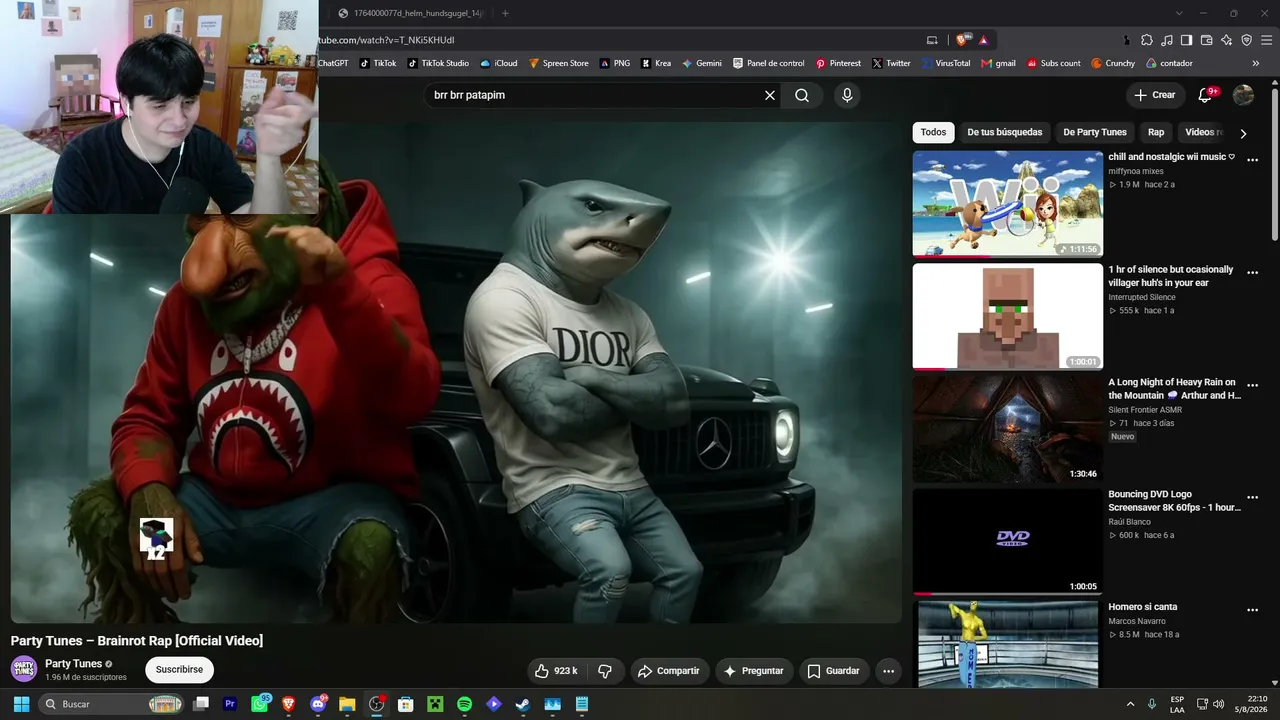Screen dimensions: 1280x720
Task: Open OBS Studio from the taskbar
Action: point(377,704)
